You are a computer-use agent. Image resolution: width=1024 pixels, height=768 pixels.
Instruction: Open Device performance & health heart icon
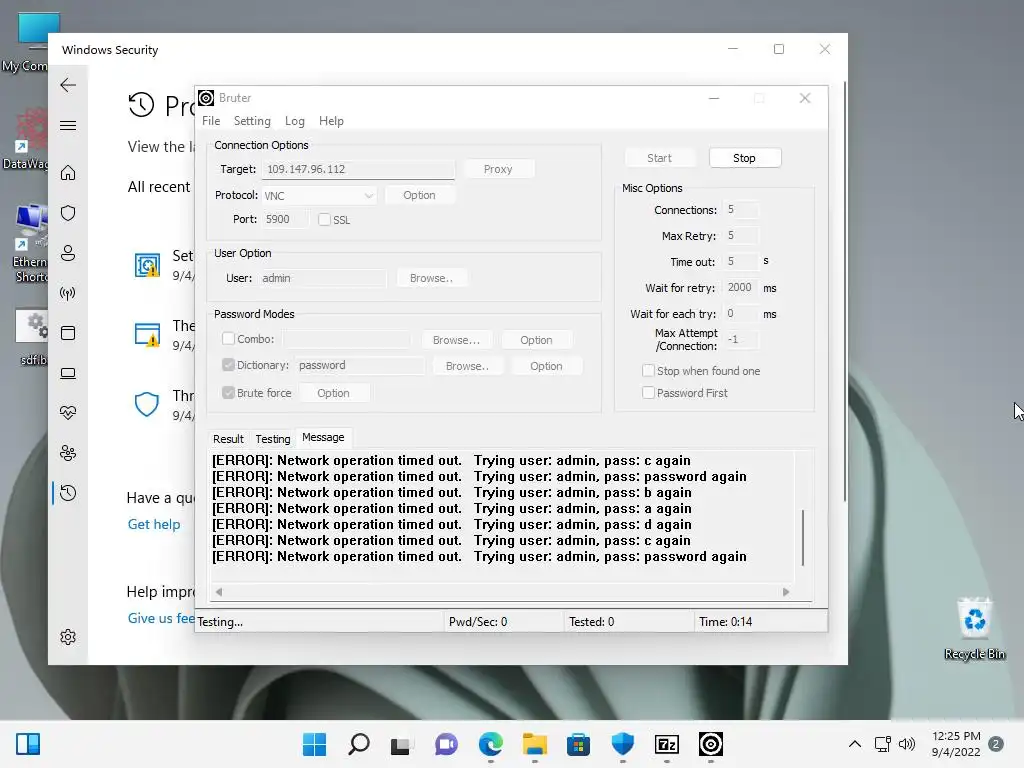(x=68, y=413)
